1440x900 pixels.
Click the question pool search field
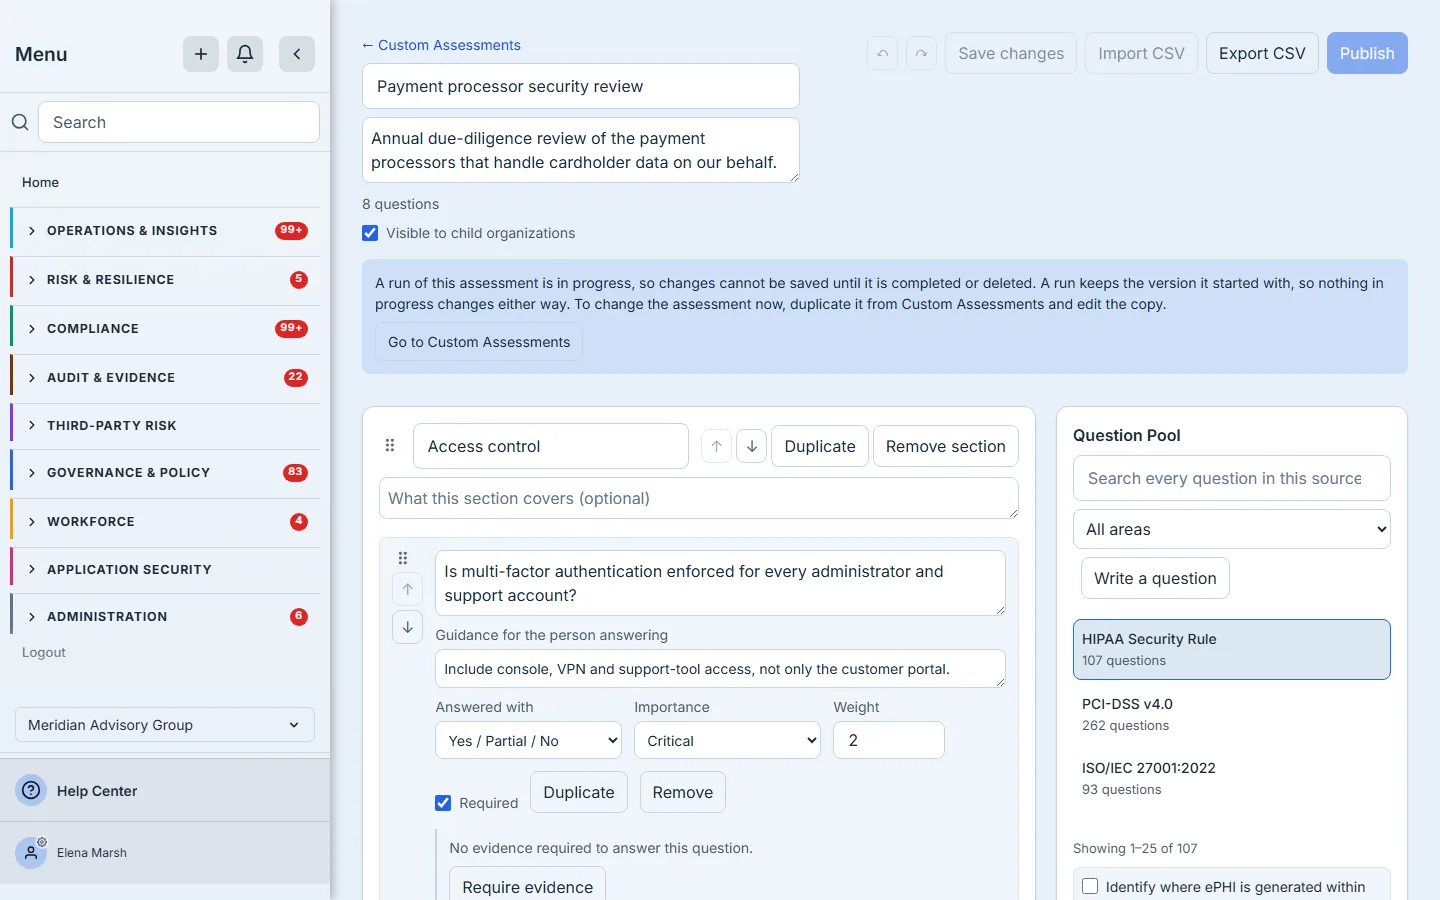tap(1232, 478)
